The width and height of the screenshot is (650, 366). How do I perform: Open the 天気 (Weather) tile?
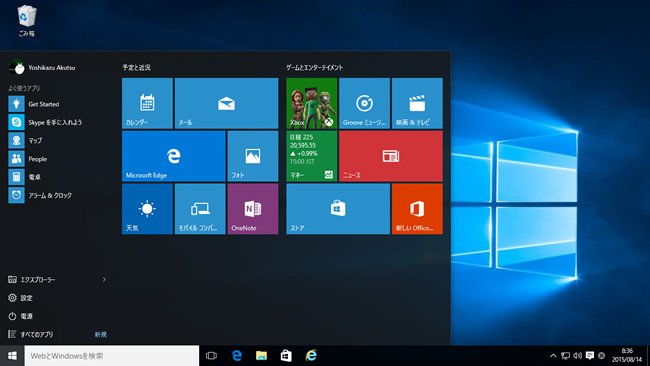pos(147,209)
